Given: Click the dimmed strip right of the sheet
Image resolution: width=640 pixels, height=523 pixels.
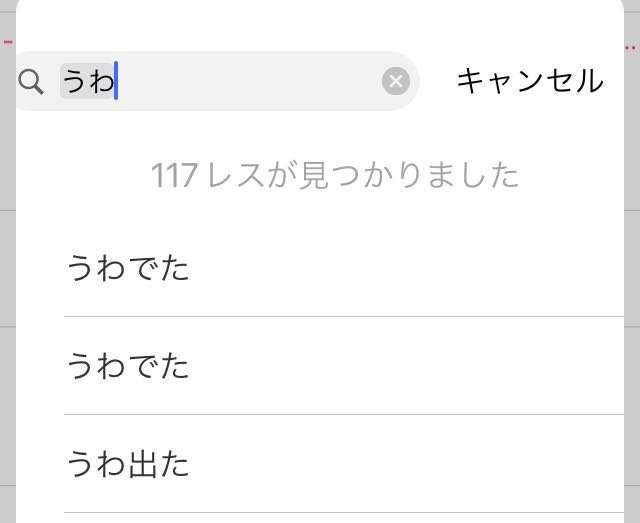Looking at the screenshot, I should (633, 300).
